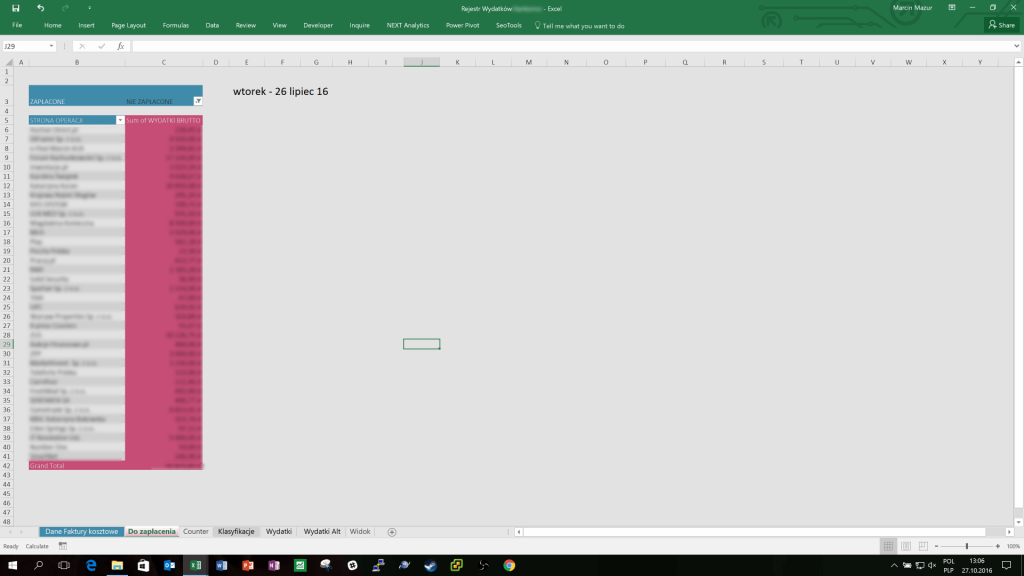Open the STRONA OPERACJI field dropdown
The height and width of the screenshot is (576, 1024).
(x=118, y=119)
